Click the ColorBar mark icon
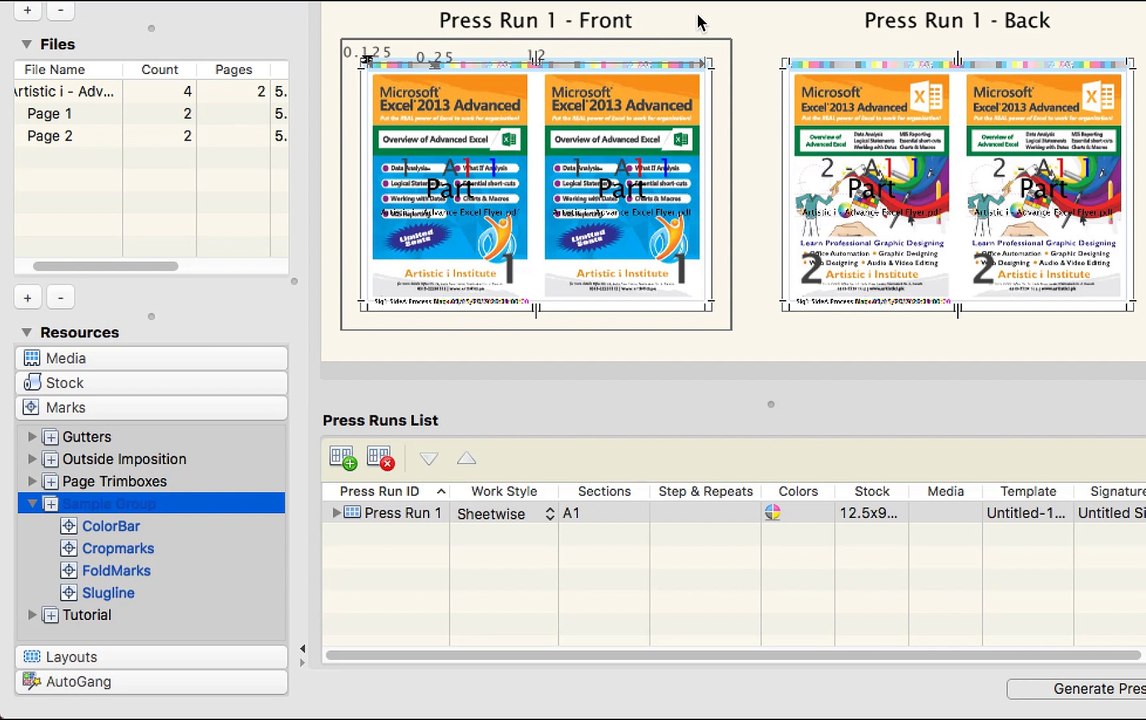This screenshot has height=720, width=1146. pyautogui.click(x=69, y=526)
